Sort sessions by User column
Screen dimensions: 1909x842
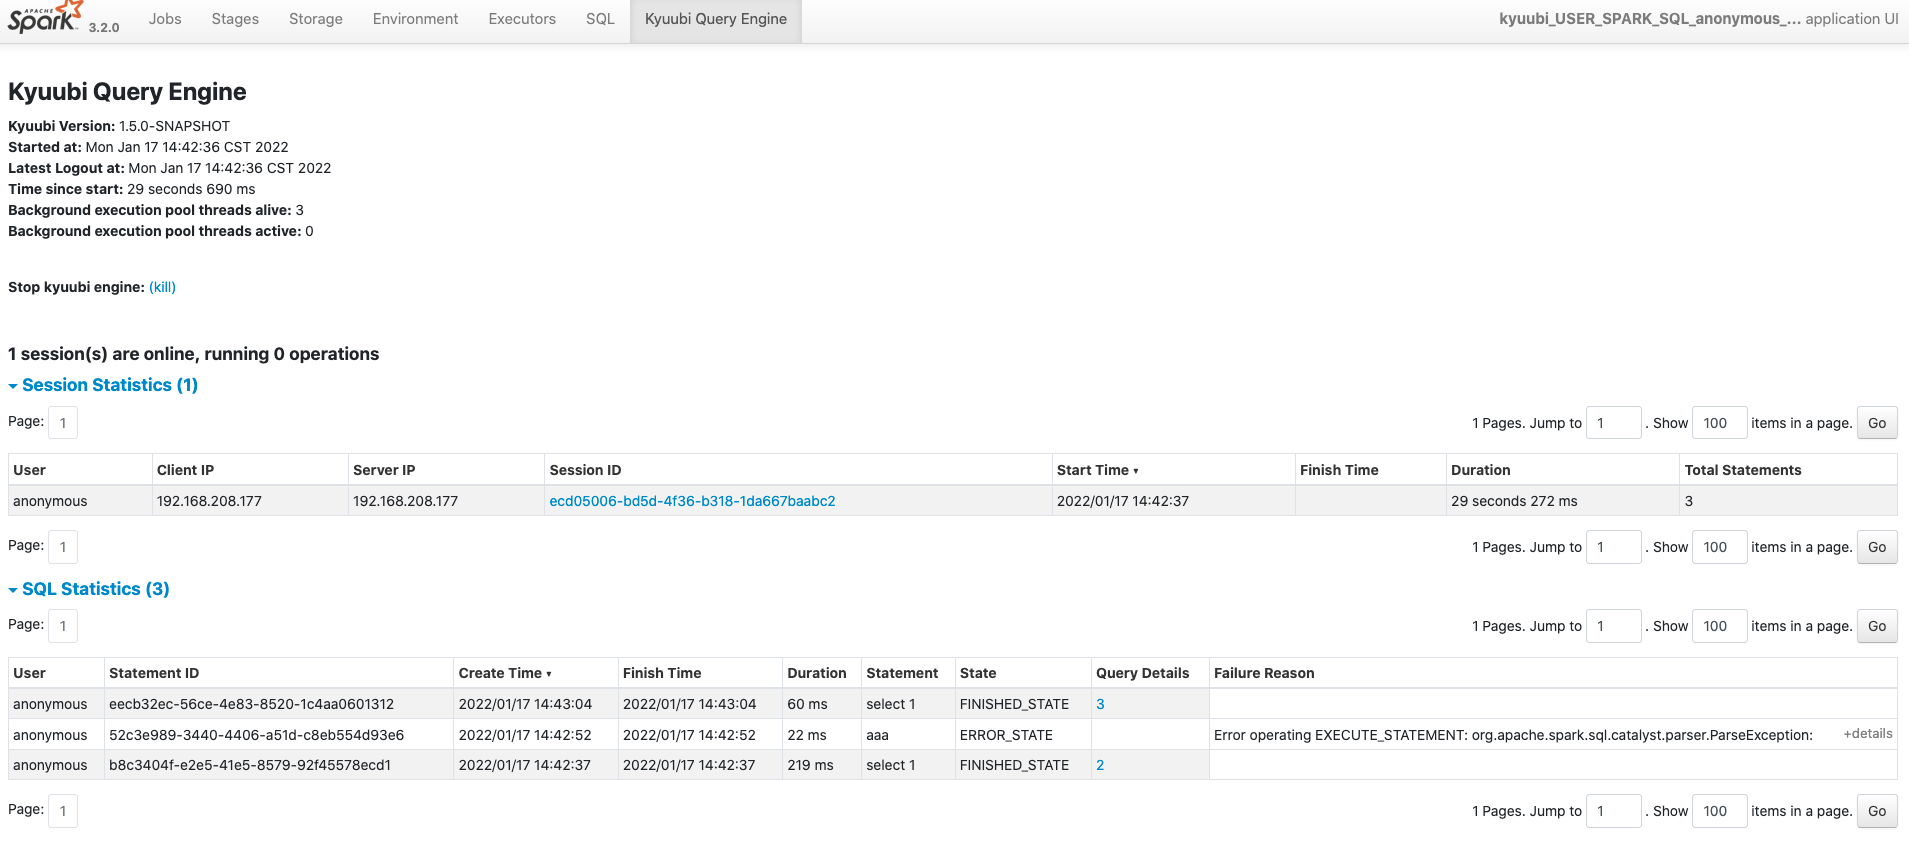[30, 470]
